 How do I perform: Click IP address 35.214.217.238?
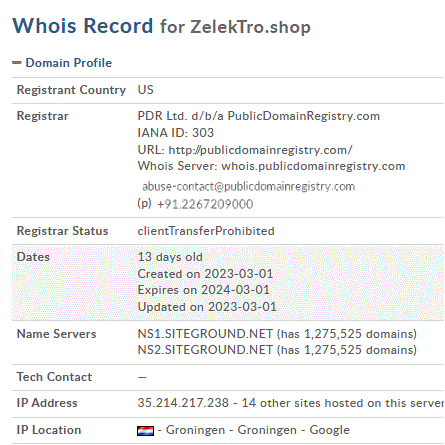point(183,403)
